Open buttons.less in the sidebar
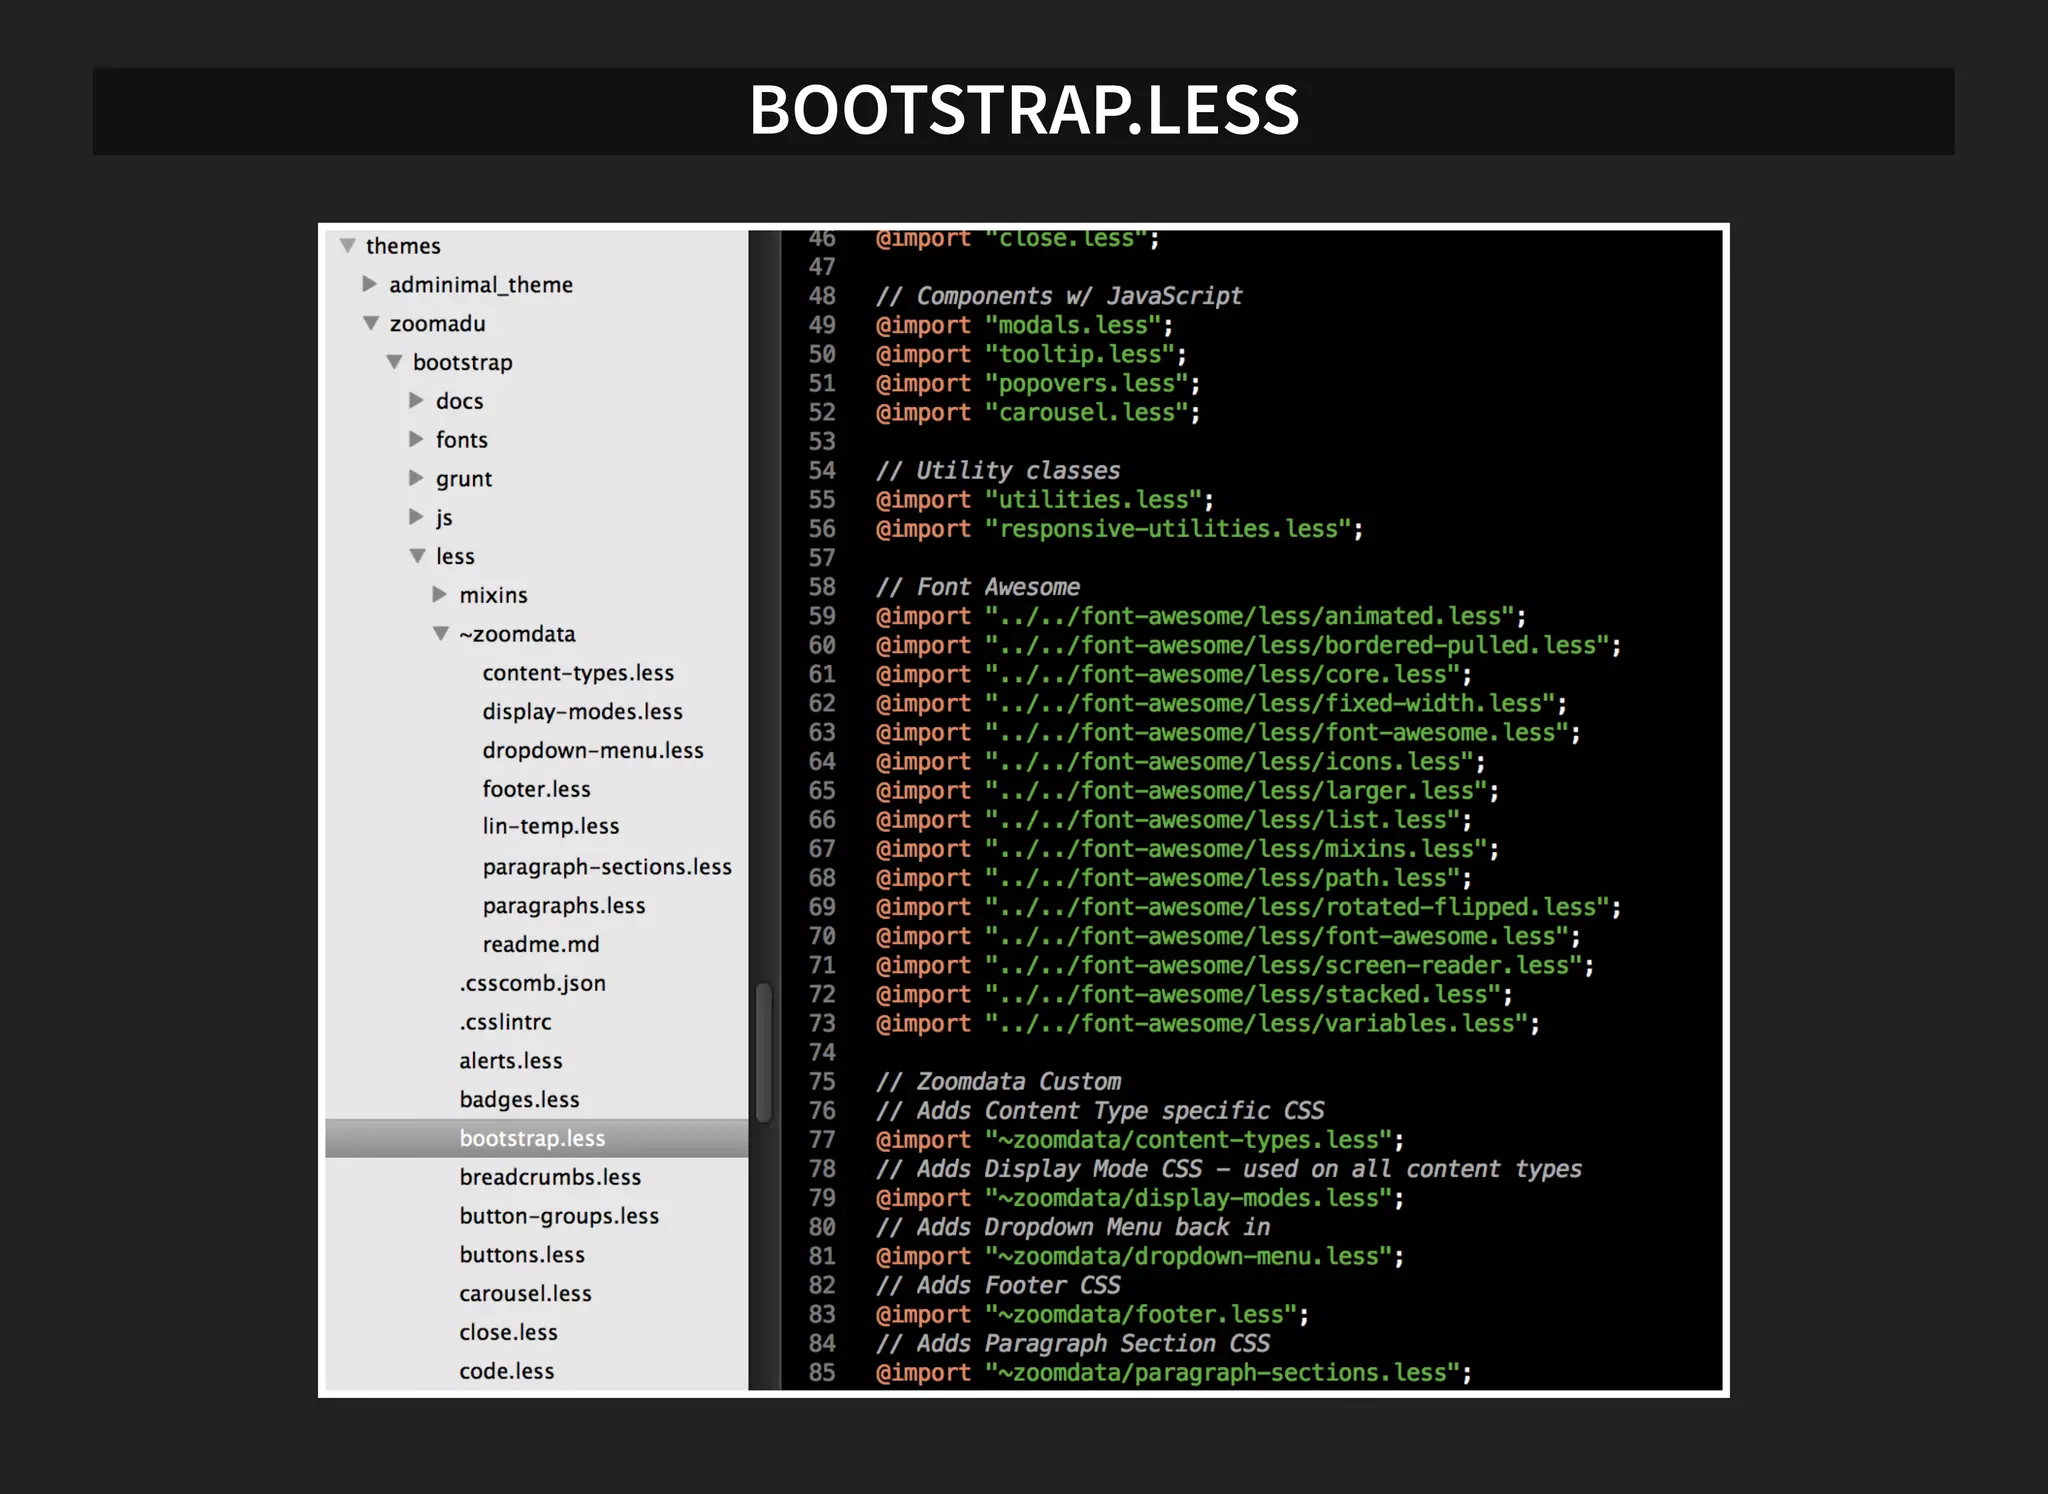This screenshot has height=1494, width=2048. pos(522,1255)
